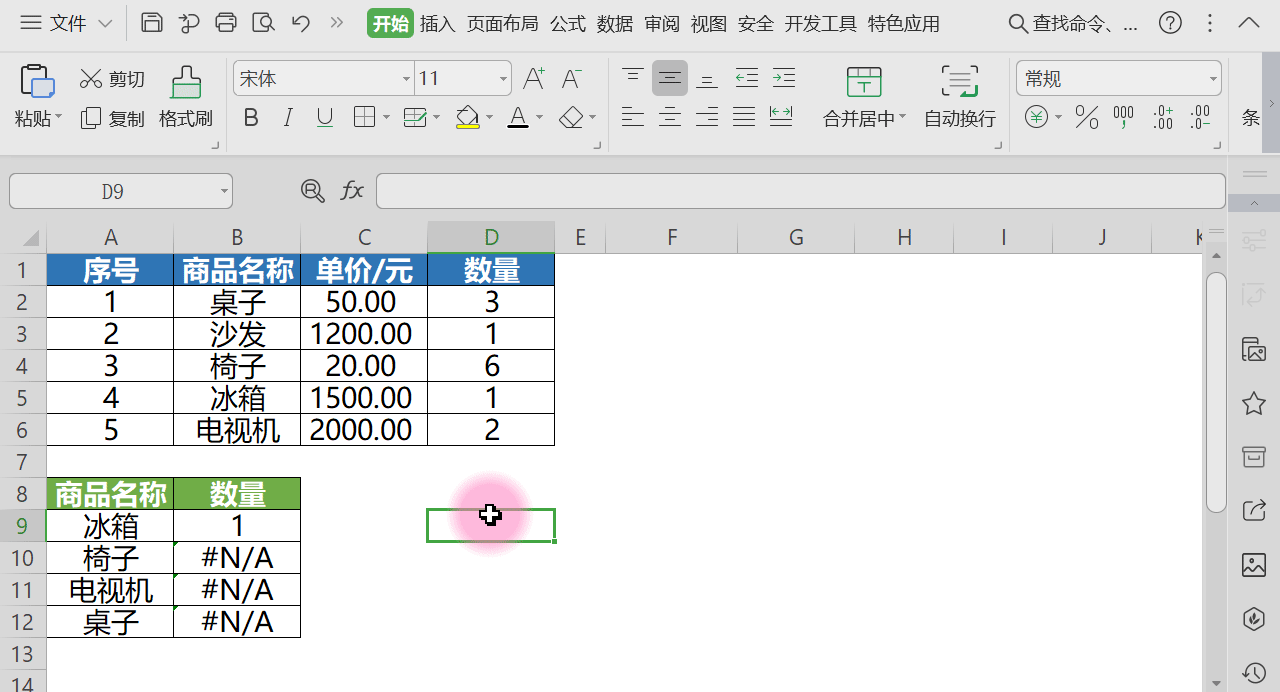Open the find commands search icon
This screenshot has height=692, width=1280.
tap(1018, 23)
